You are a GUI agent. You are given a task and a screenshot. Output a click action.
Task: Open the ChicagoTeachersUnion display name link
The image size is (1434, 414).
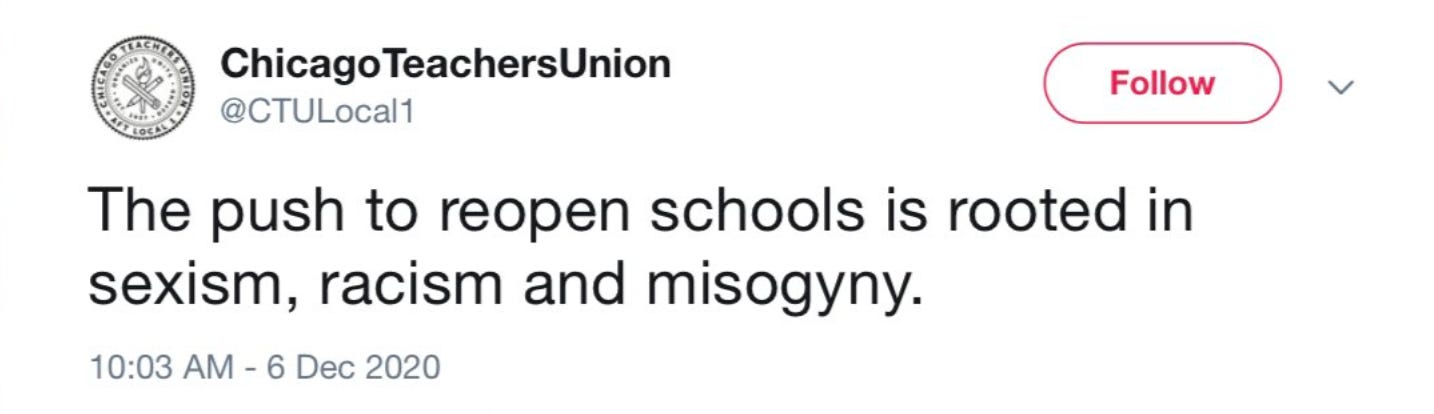(x=444, y=66)
